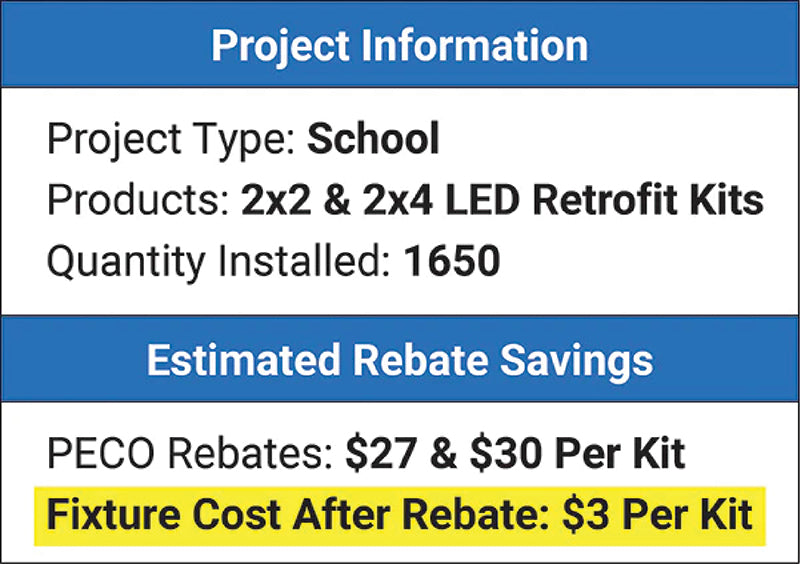Select the $3 Per Kit amount
Image resolution: width=800 pixels, height=564 pixels.
[x=658, y=514]
